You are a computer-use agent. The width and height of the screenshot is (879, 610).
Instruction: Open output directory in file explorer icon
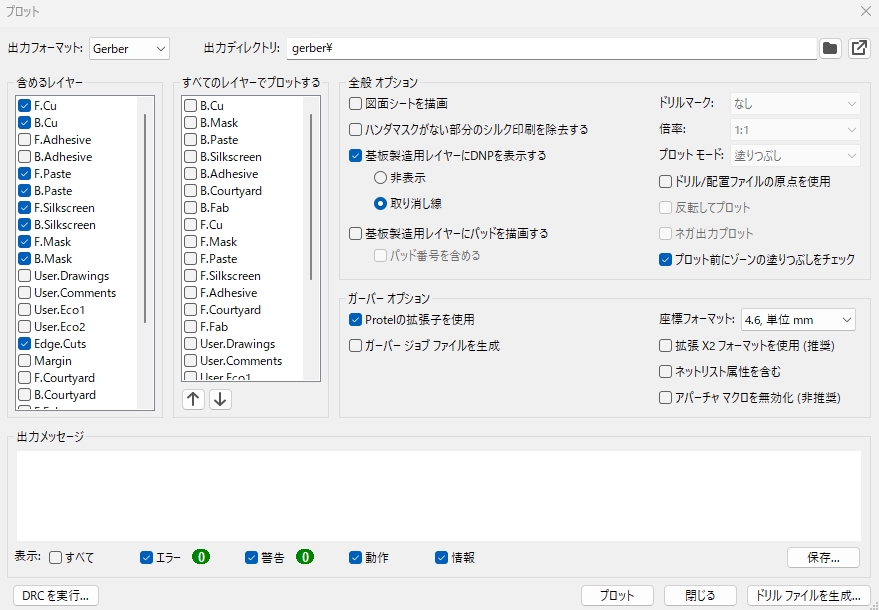click(858, 48)
